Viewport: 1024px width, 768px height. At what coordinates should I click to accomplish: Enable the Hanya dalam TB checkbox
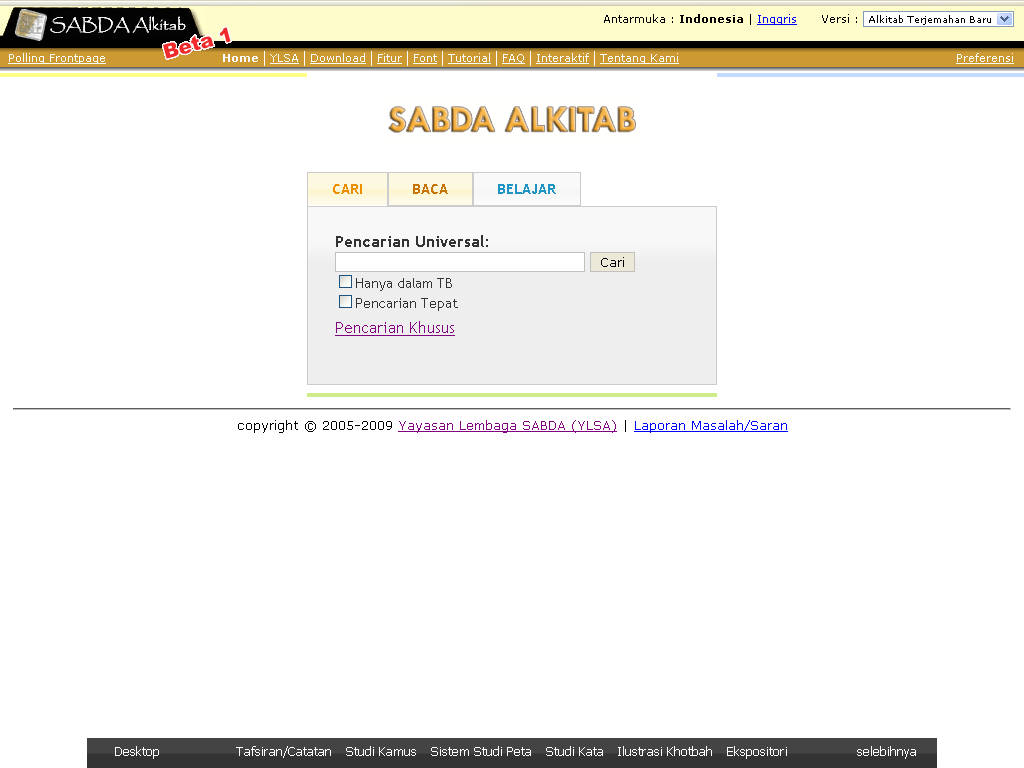pyautogui.click(x=345, y=282)
